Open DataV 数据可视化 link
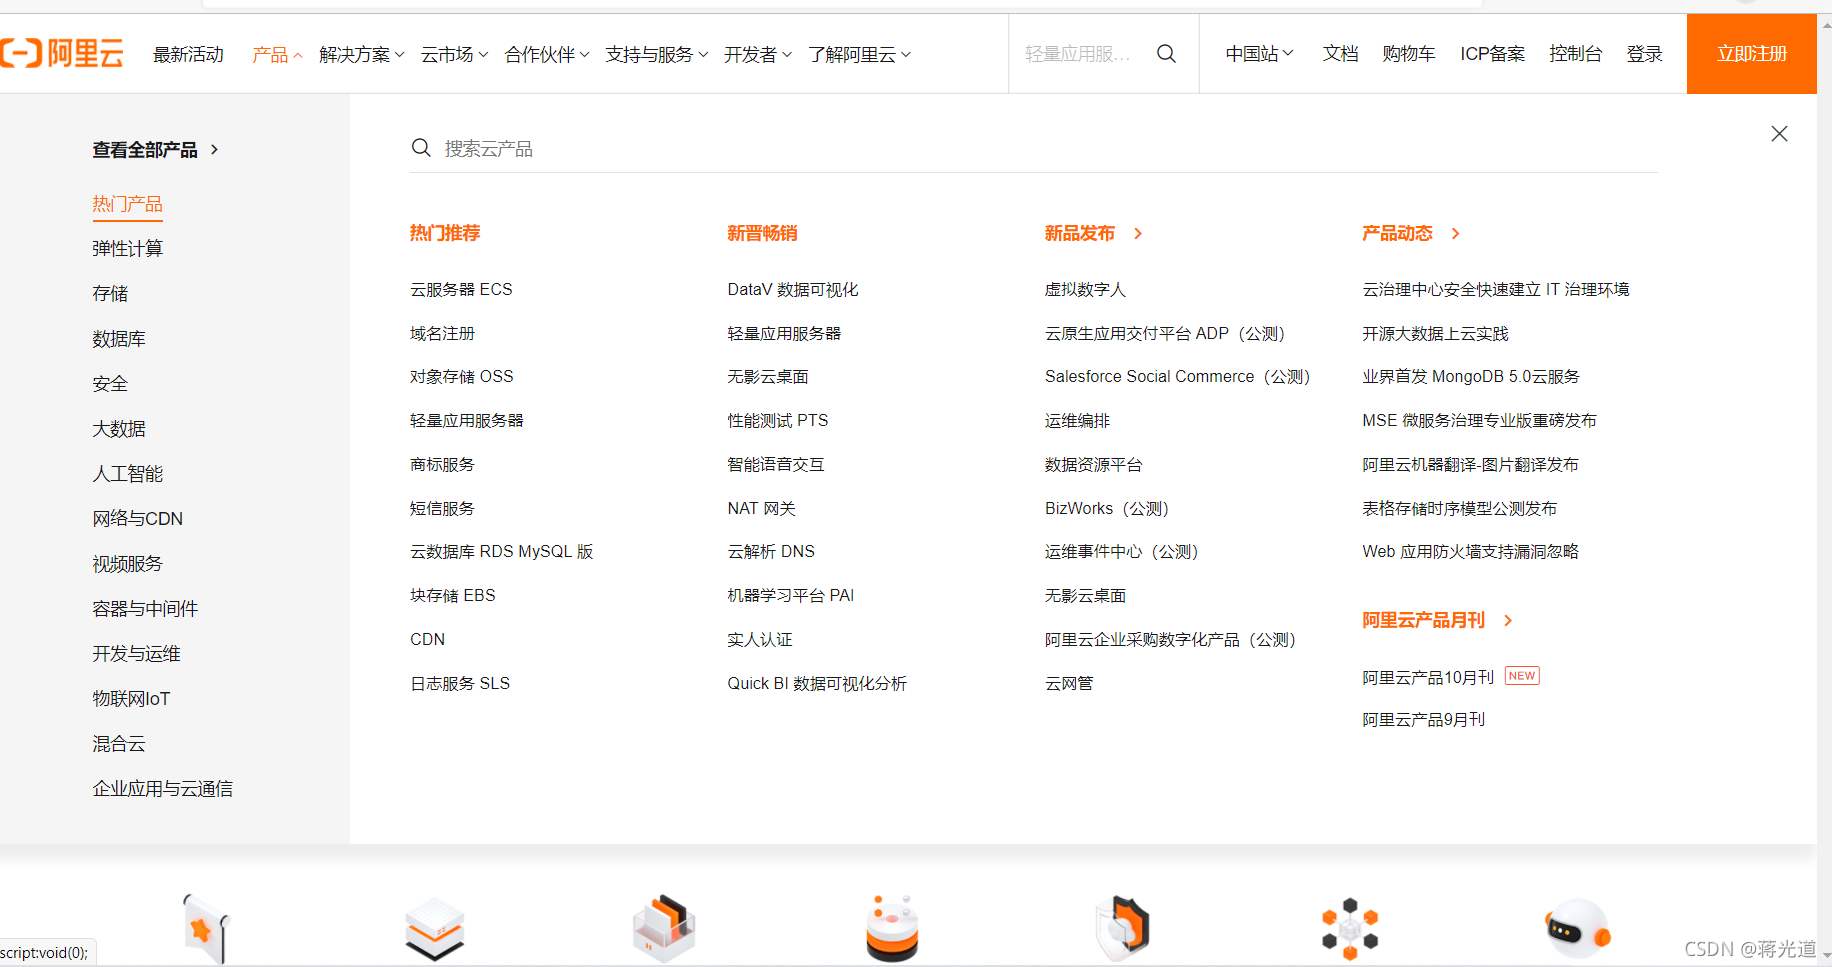1832x967 pixels. [792, 289]
